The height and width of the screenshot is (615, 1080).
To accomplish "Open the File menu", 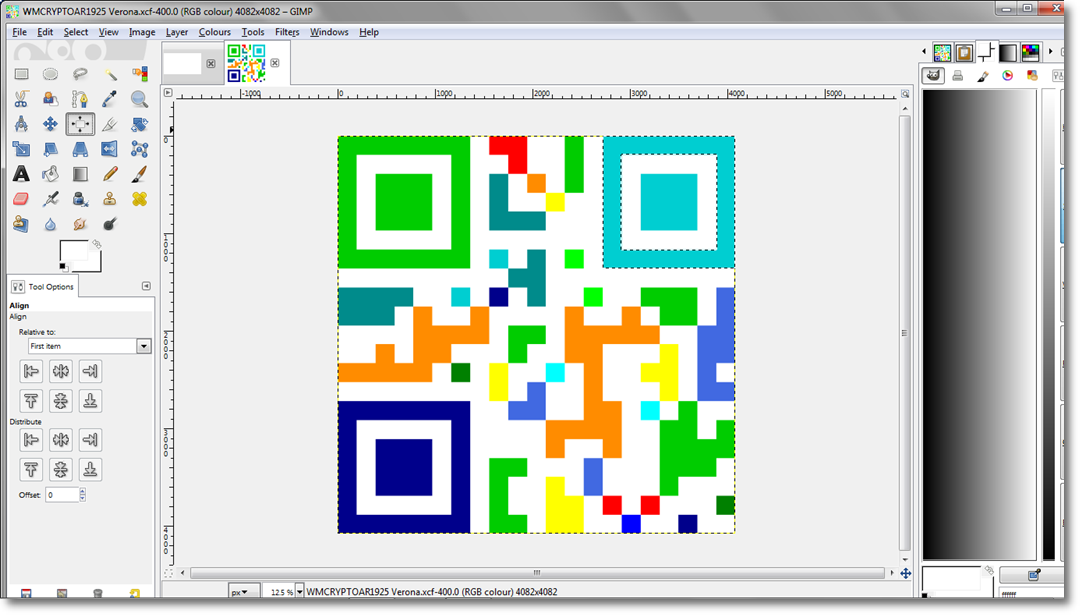I will (x=19, y=32).
